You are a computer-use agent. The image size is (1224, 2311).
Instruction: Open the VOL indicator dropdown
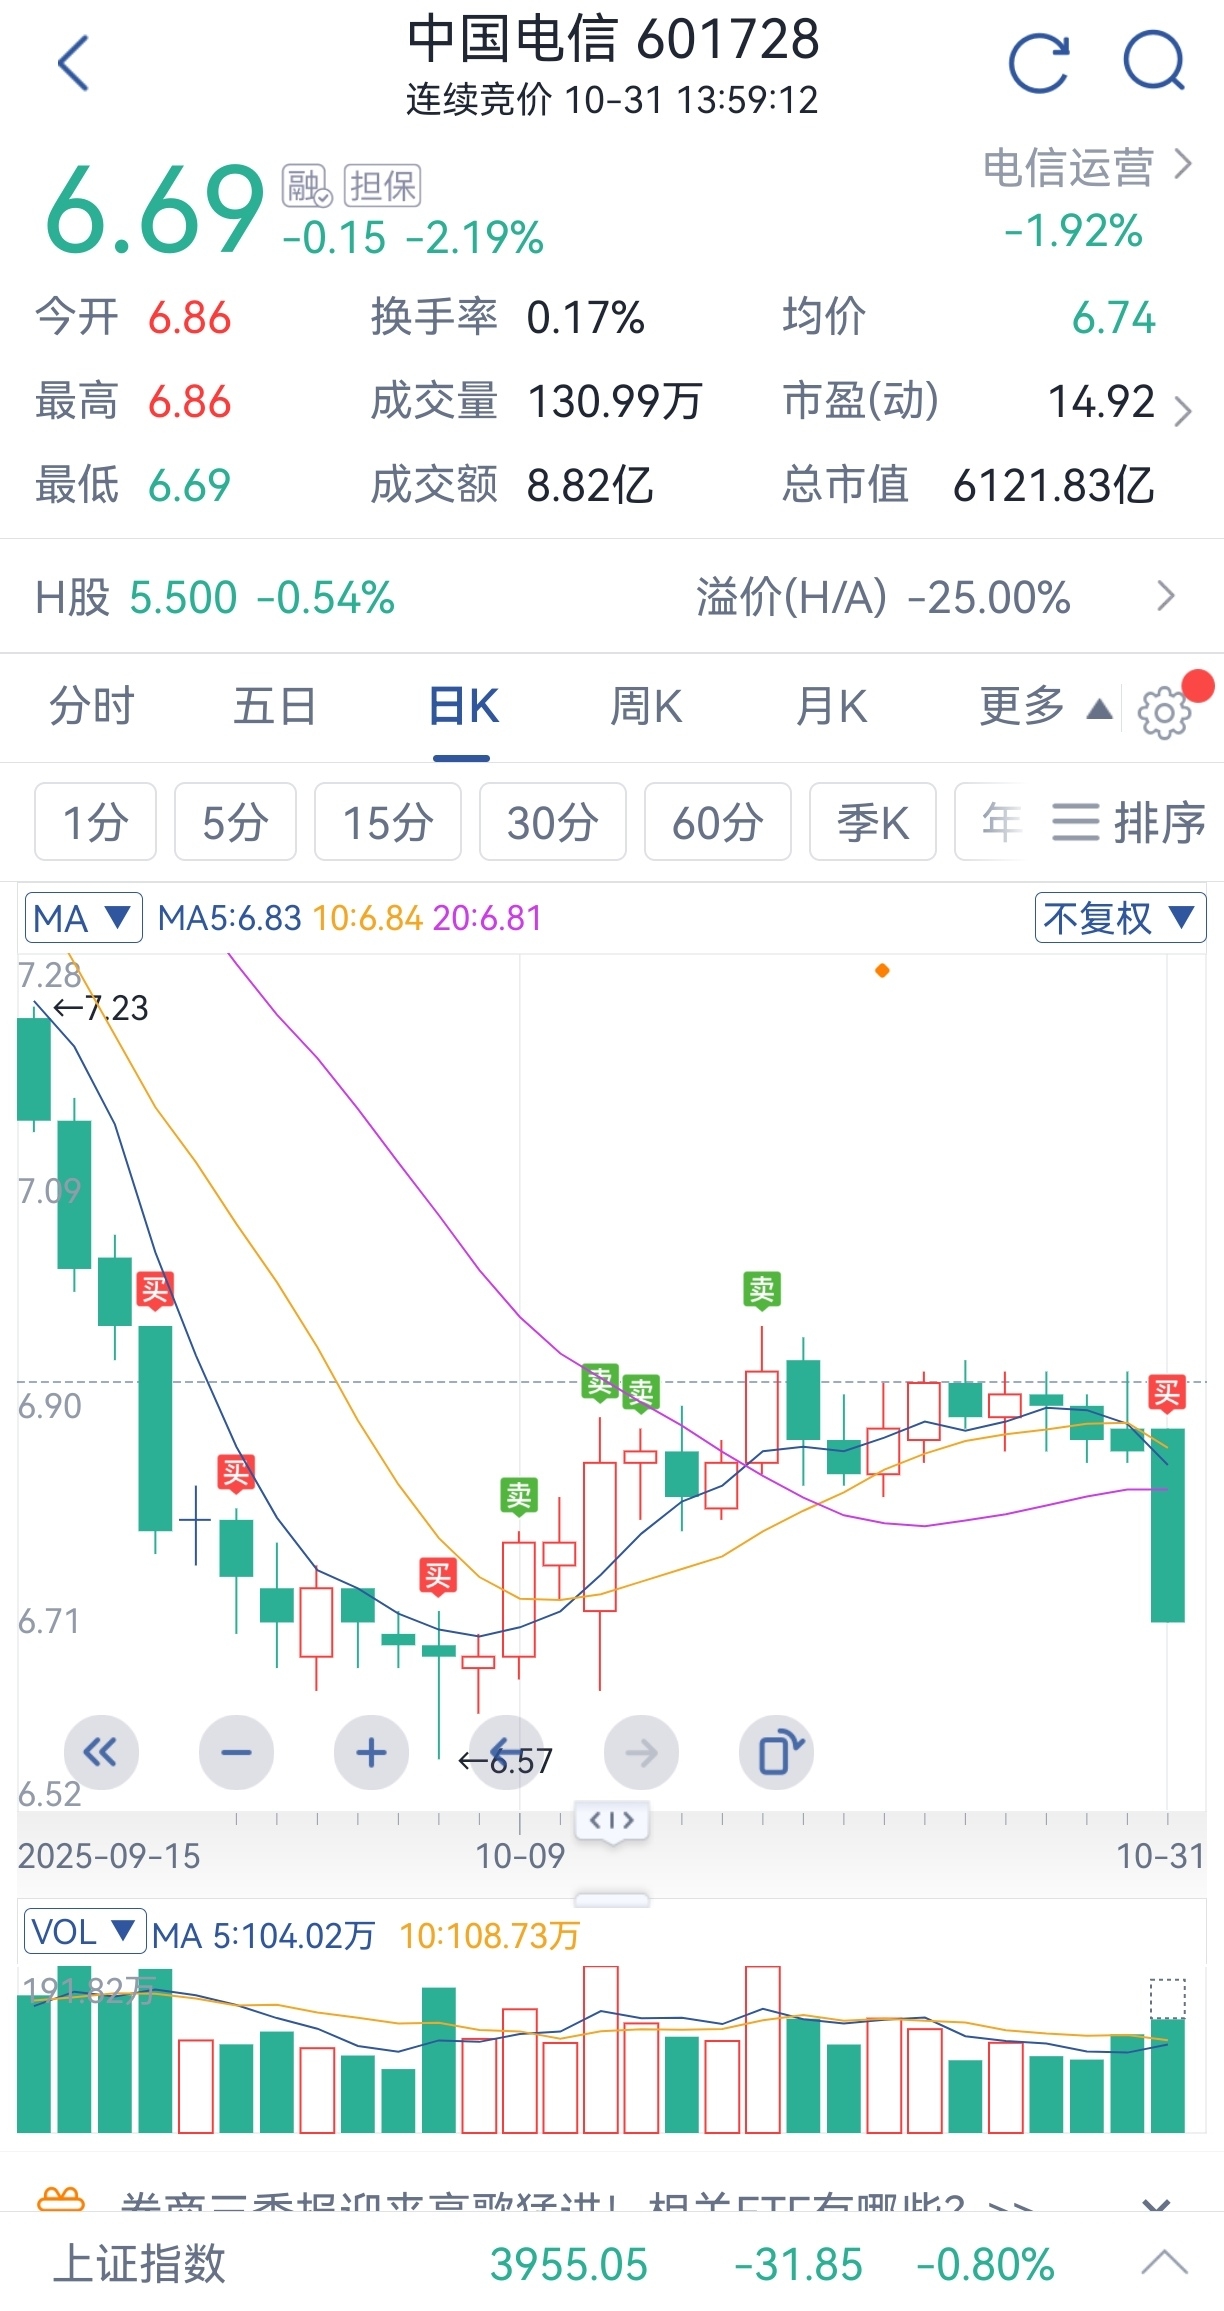(x=84, y=1931)
